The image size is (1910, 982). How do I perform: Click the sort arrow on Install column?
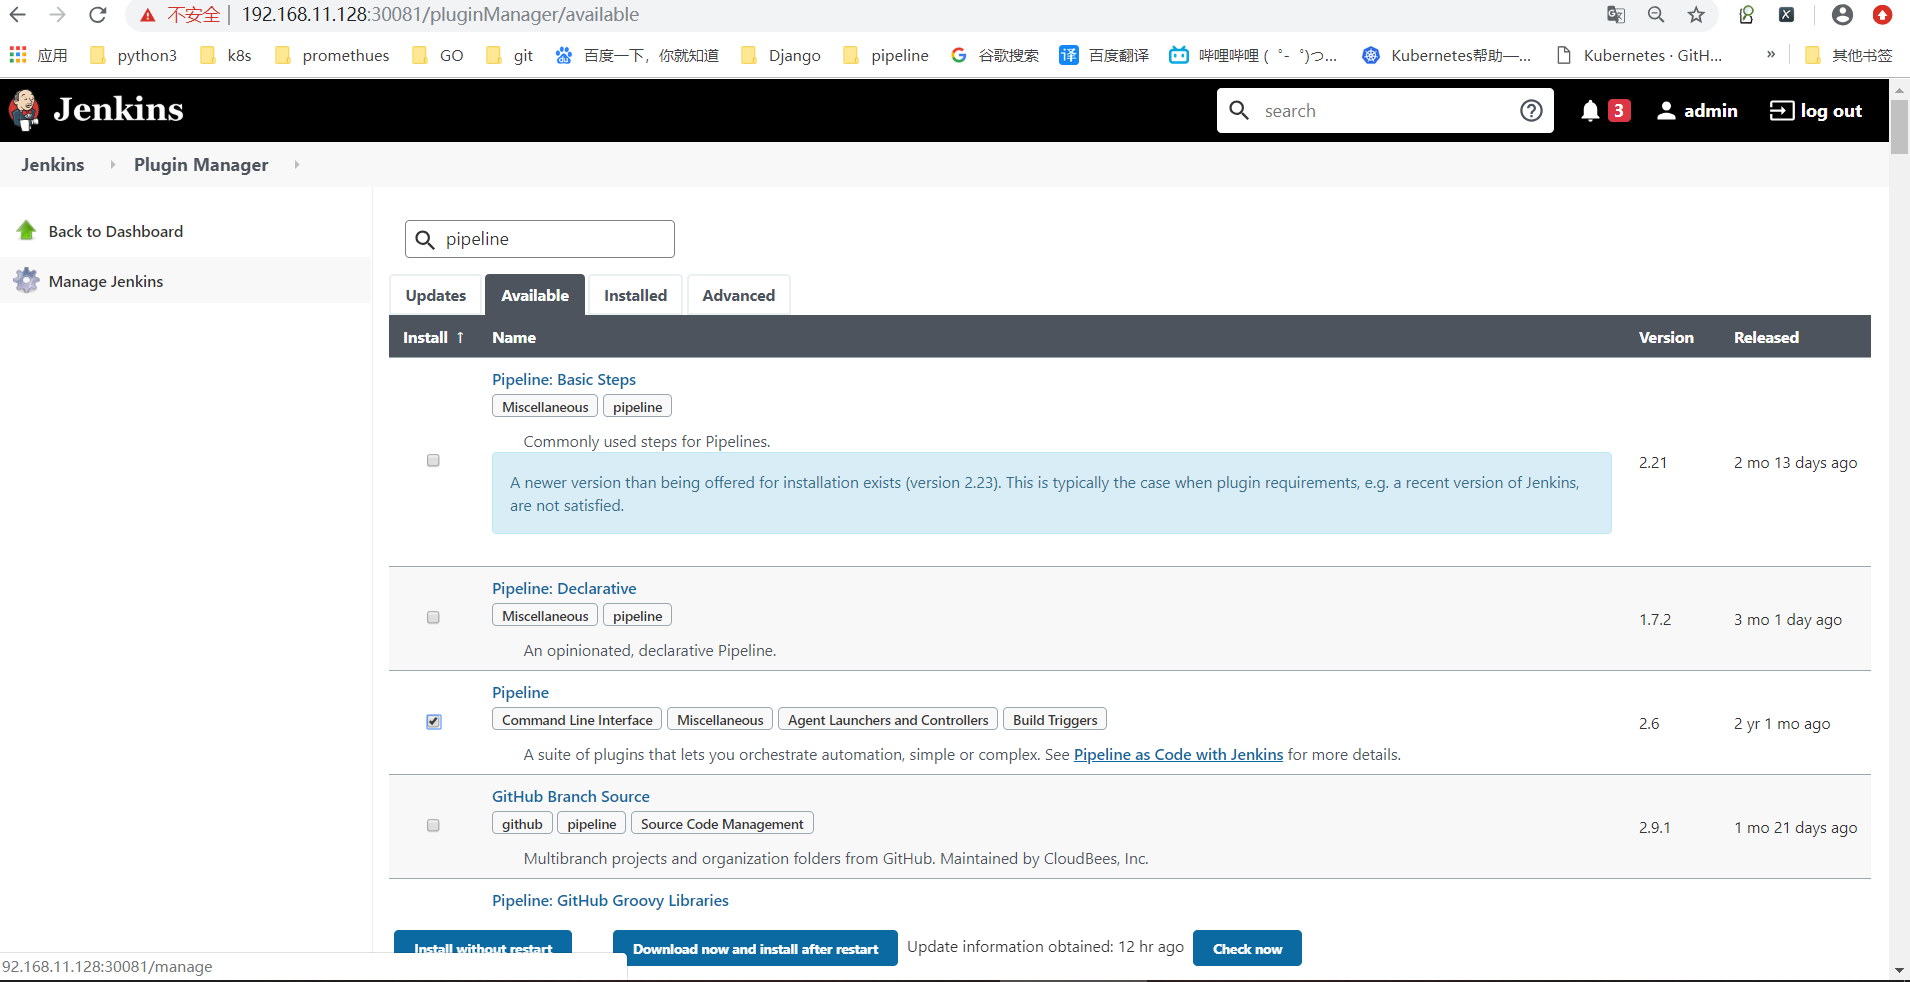459,337
